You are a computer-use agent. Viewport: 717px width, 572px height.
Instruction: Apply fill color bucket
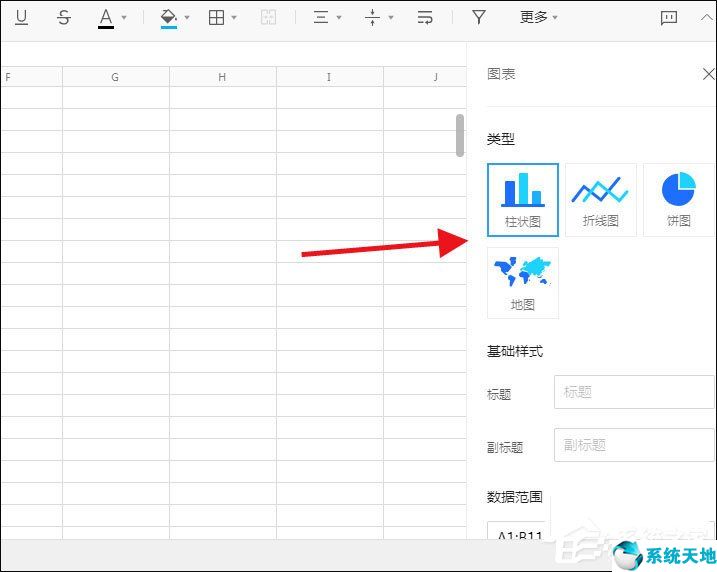(168, 18)
